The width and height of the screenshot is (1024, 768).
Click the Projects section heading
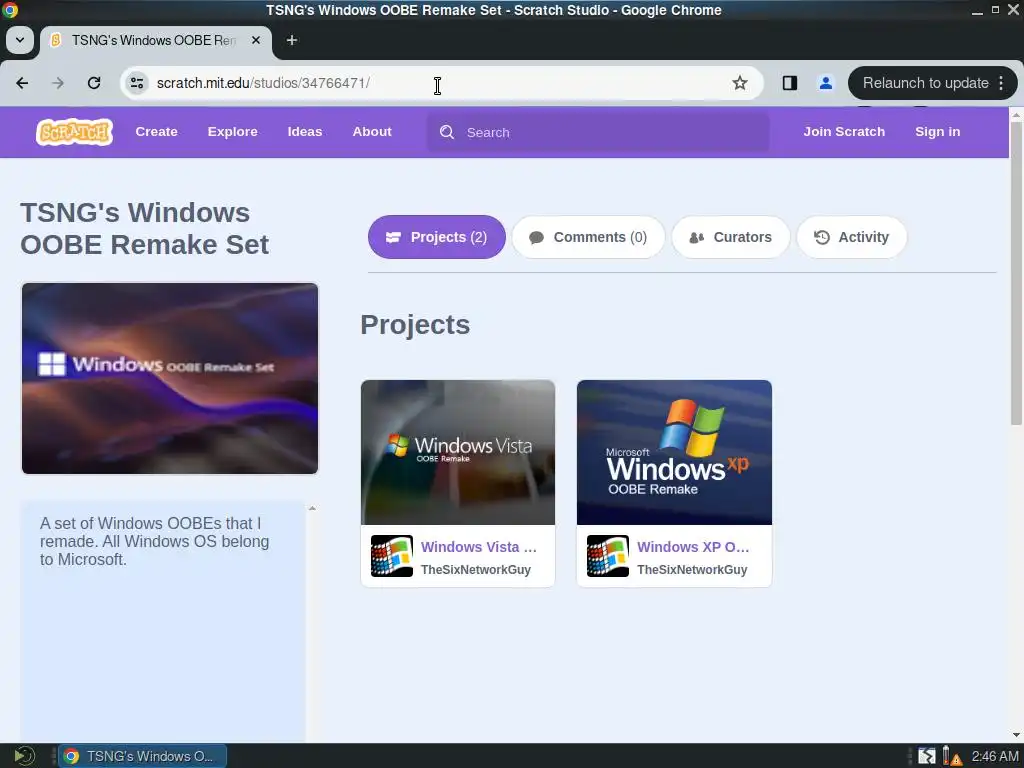pos(415,325)
